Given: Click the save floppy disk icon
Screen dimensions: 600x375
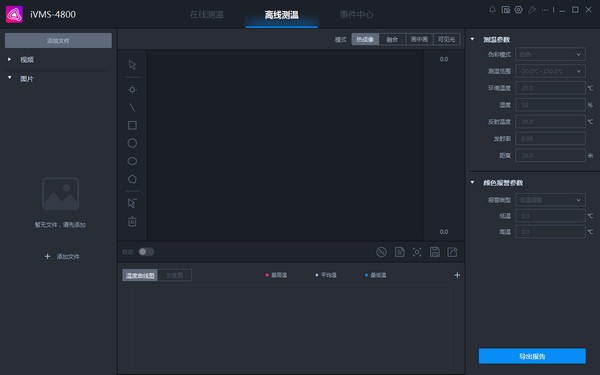Looking at the screenshot, I should pos(435,252).
